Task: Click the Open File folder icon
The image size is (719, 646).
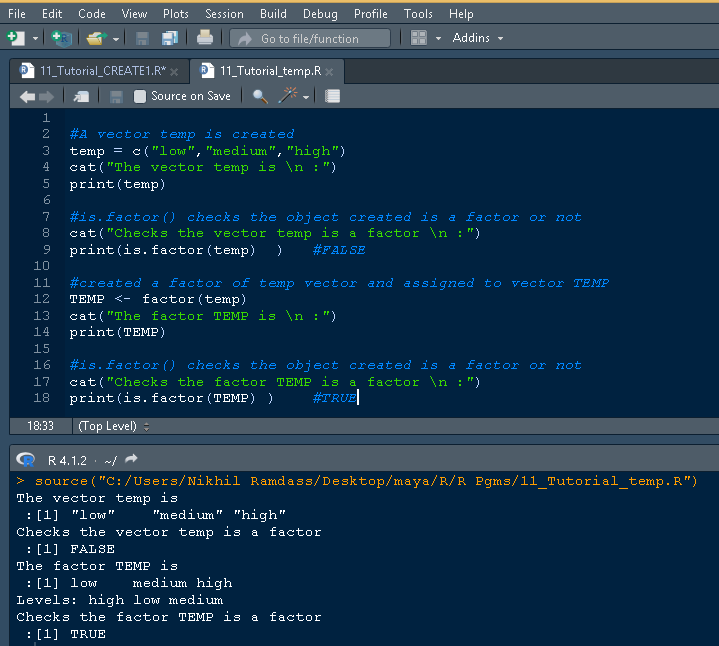Action: 96,38
